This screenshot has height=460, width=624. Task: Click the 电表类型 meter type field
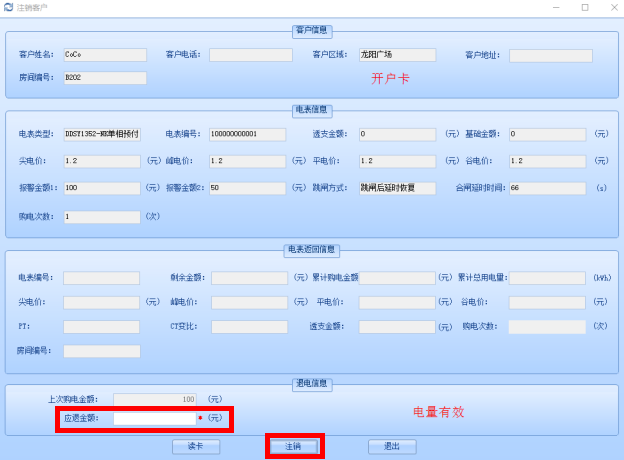tap(102, 134)
